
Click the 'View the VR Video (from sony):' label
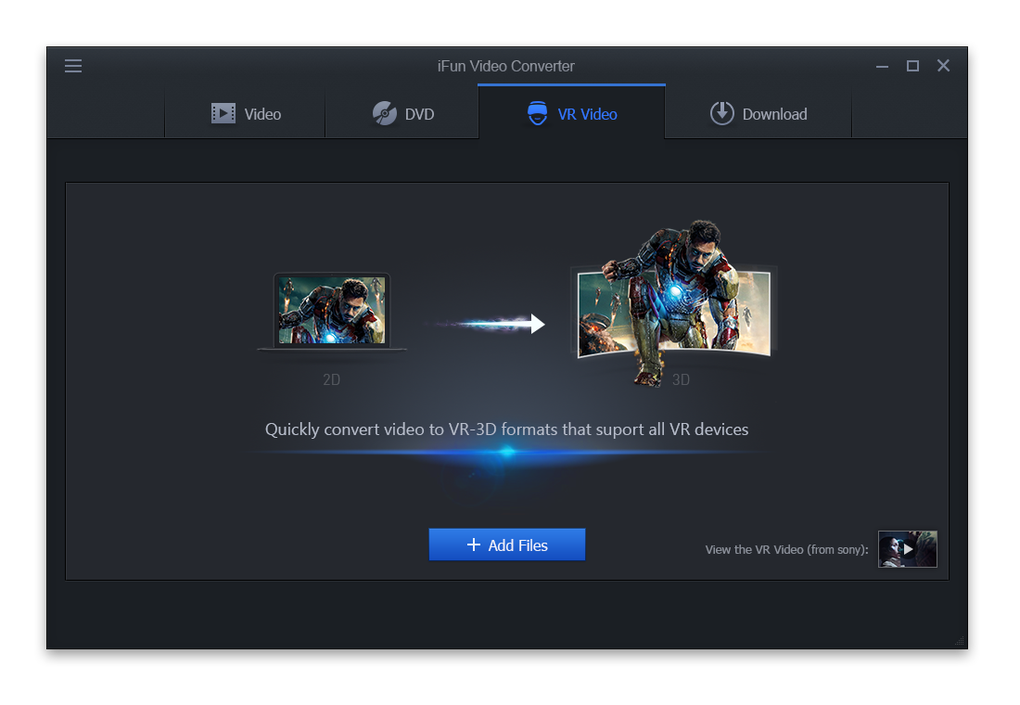[786, 550]
